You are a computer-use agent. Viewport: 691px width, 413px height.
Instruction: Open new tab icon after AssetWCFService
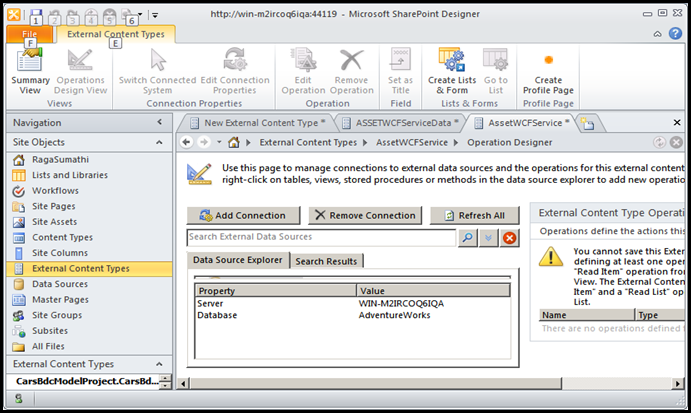click(x=587, y=123)
